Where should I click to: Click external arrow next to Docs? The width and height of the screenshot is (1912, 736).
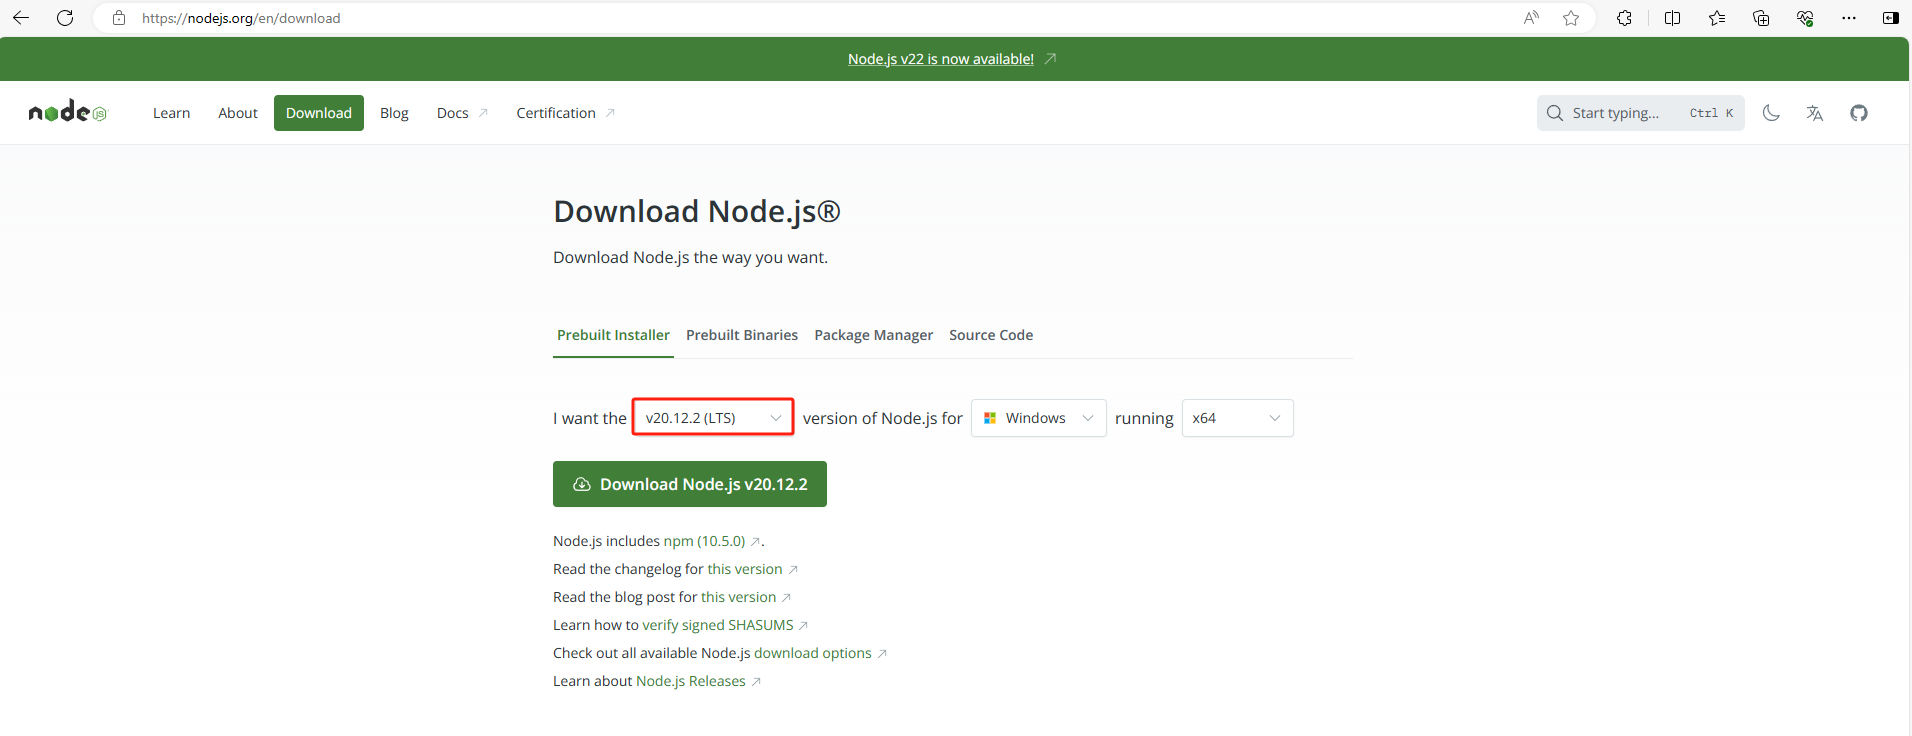tap(483, 113)
